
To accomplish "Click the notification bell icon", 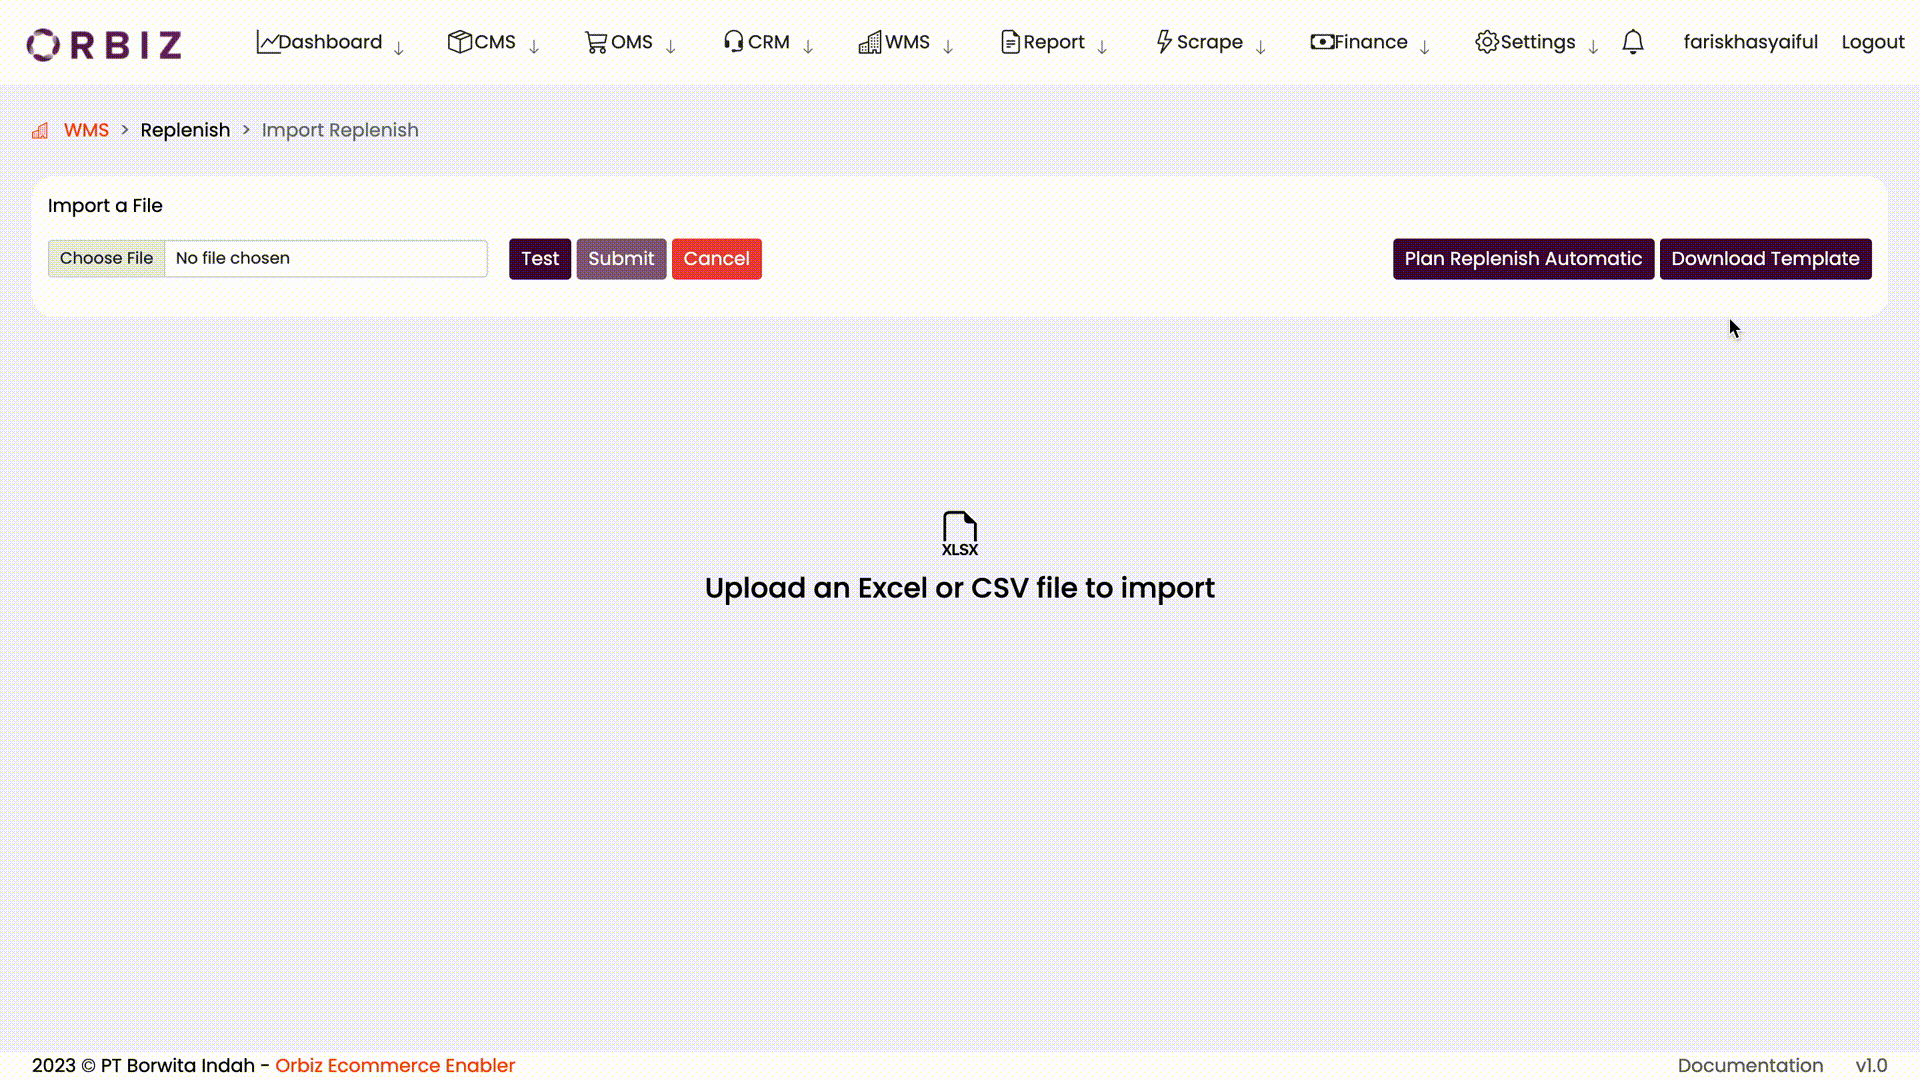I will pos(1633,42).
